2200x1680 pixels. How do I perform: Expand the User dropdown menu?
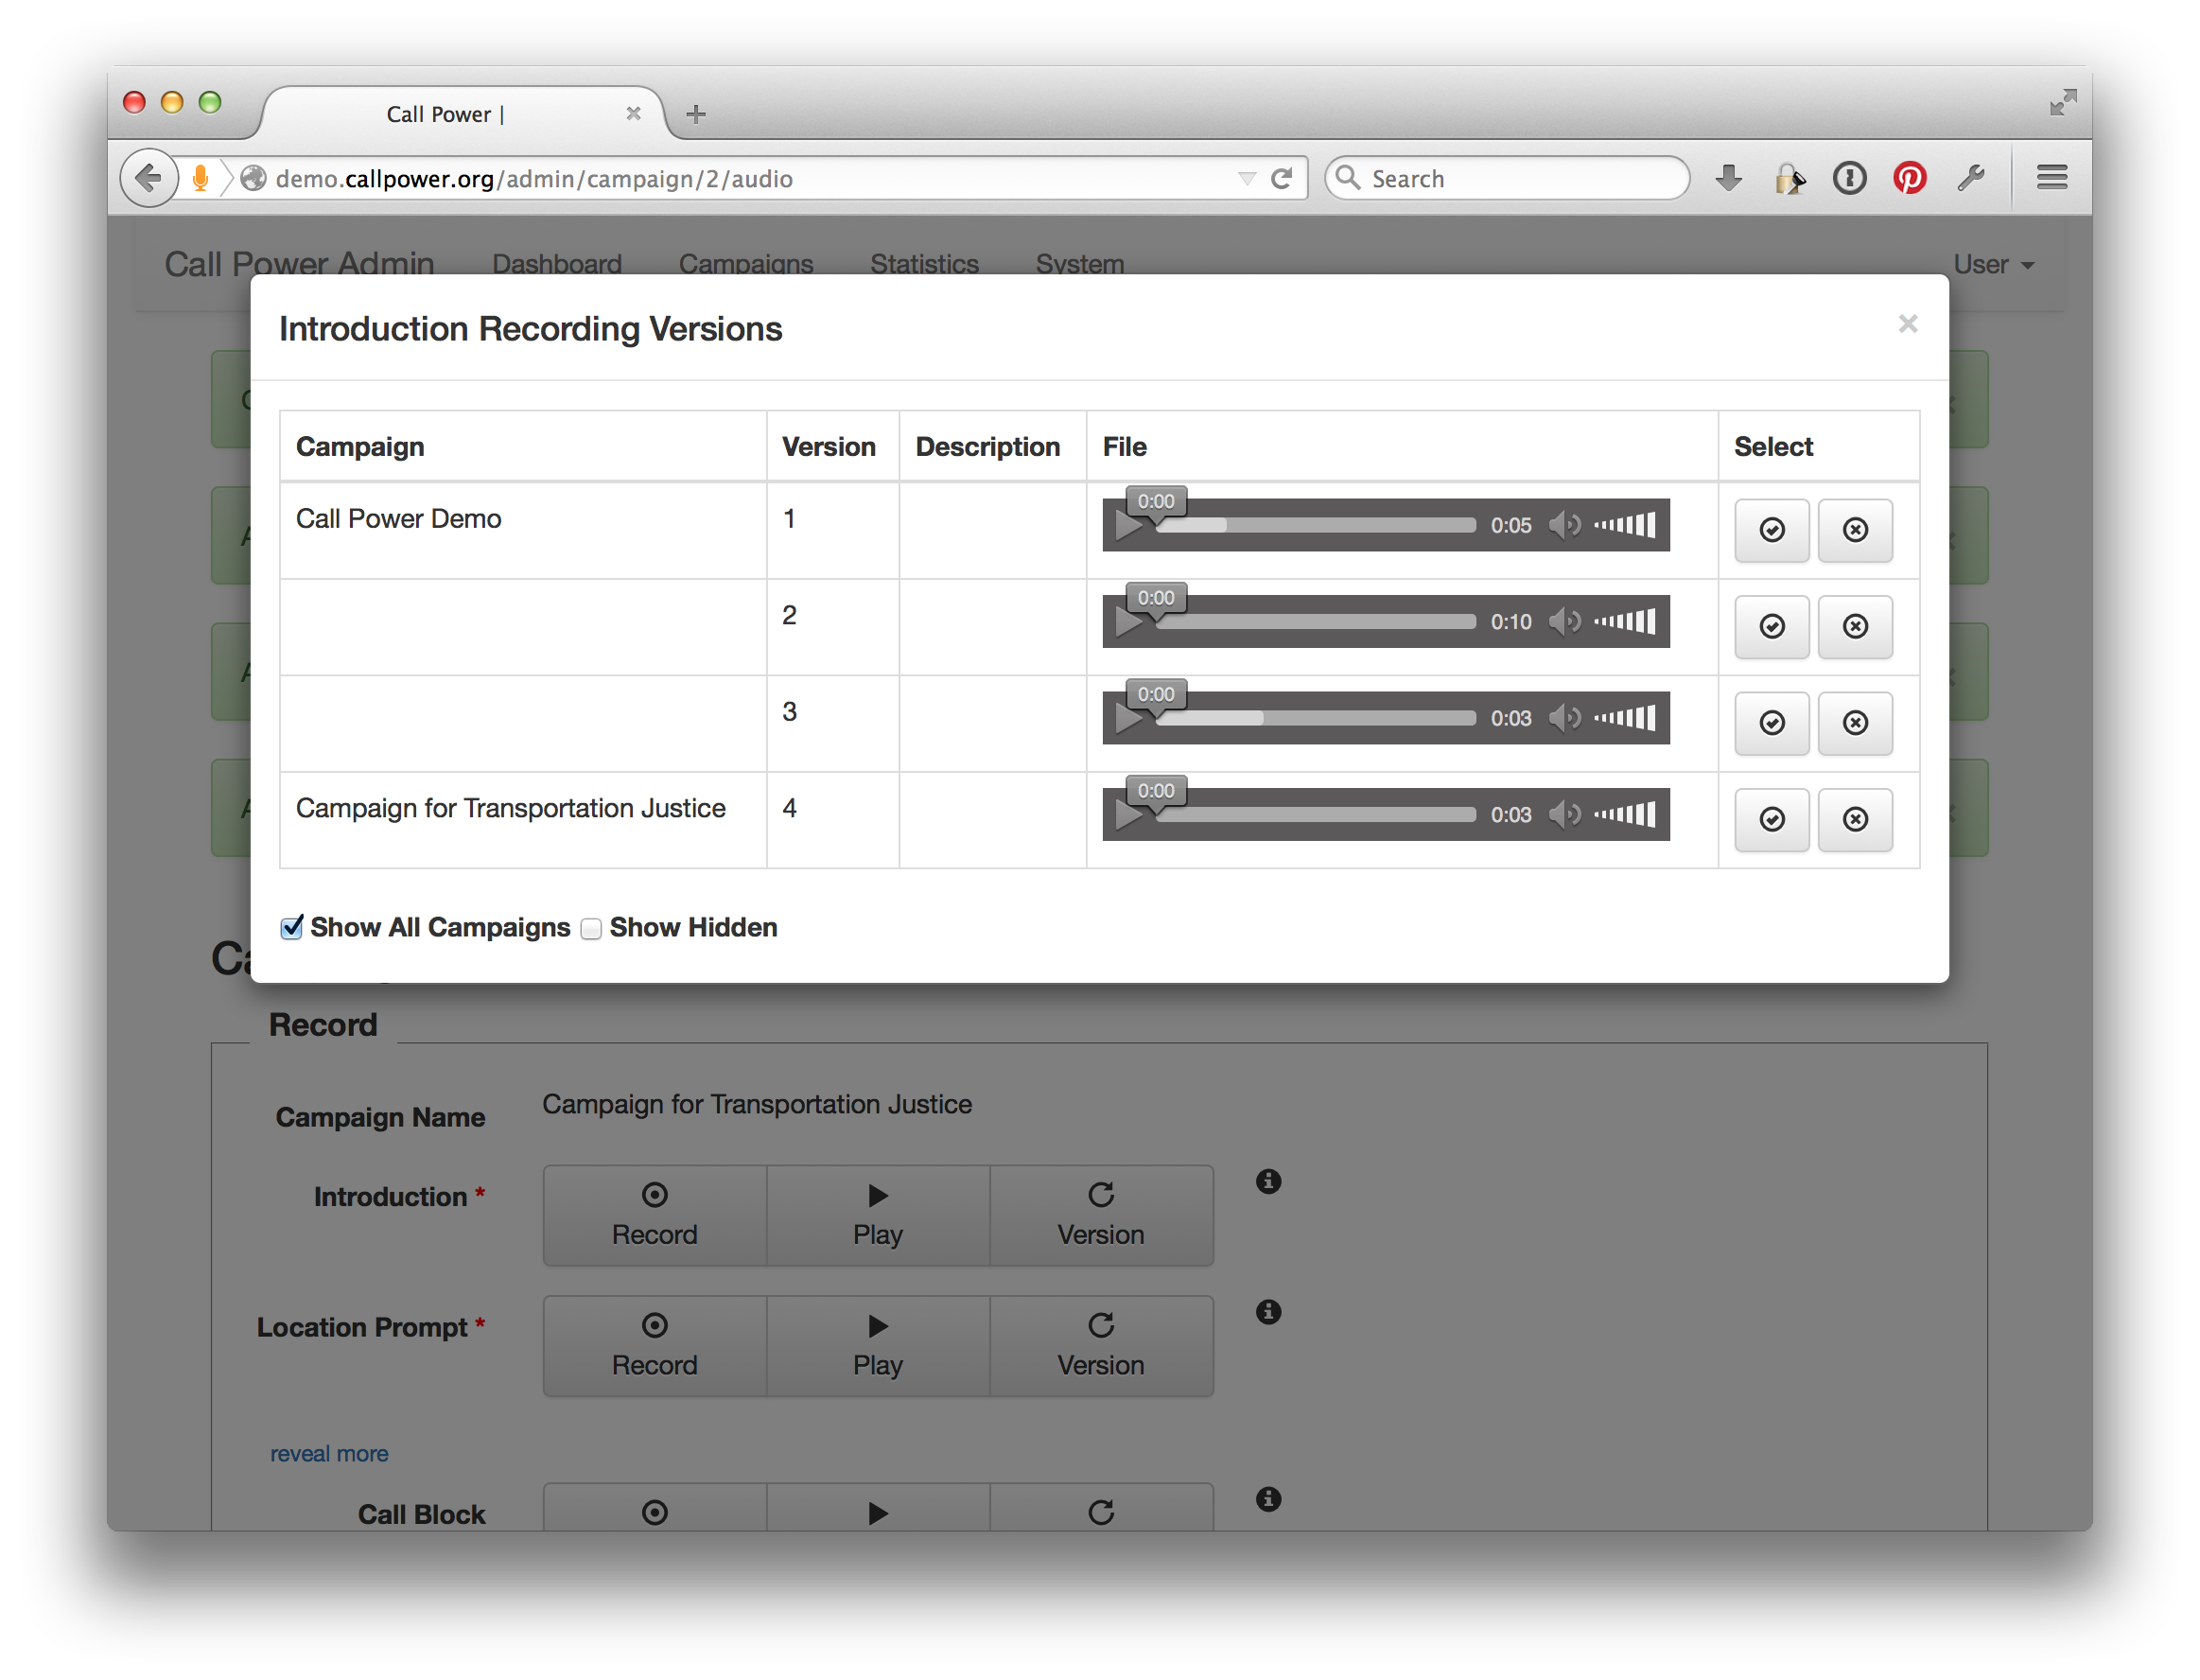[x=1993, y=264]
